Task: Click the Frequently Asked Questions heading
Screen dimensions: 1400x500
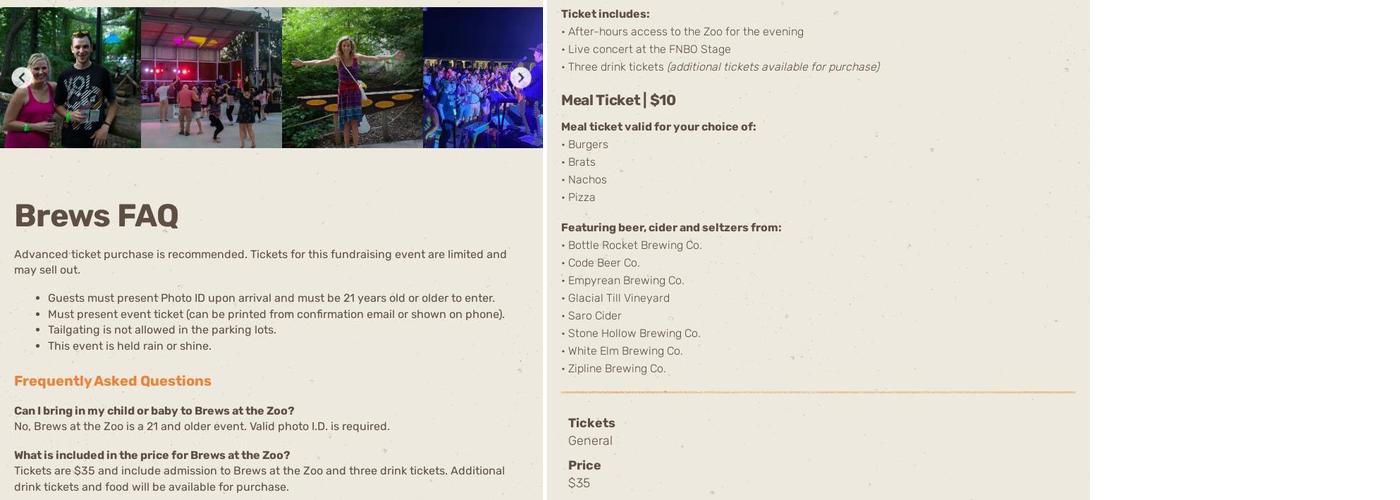Action: 112,381
